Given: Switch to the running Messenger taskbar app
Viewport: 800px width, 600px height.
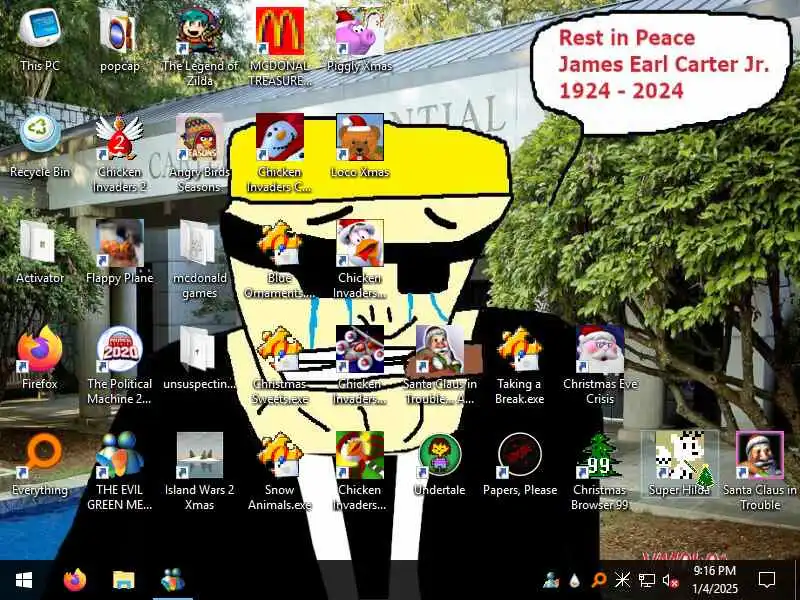Looking at the screenshot, I should [x=172, y=580].
